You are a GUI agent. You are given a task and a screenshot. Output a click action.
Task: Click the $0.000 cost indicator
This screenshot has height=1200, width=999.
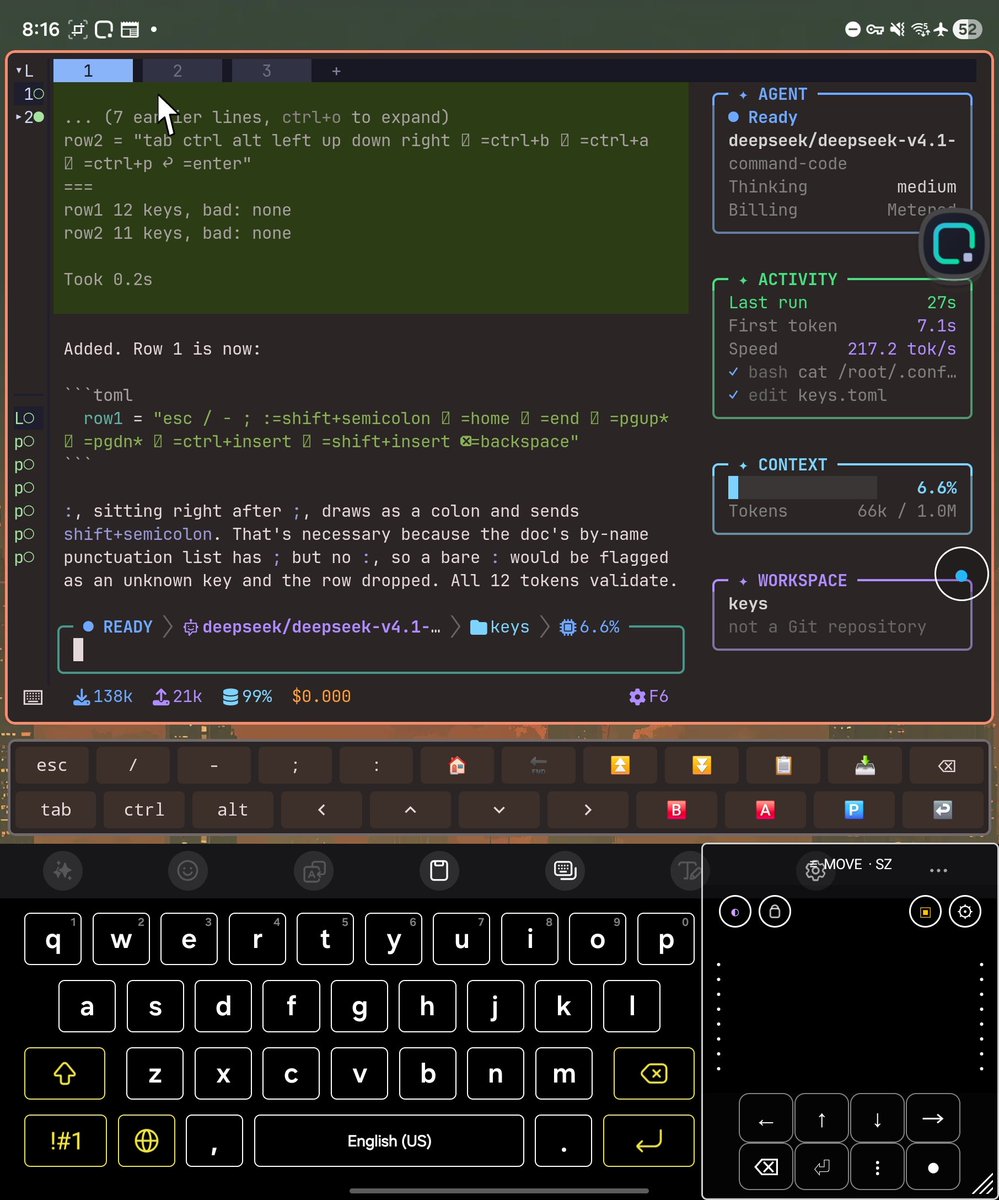click(x=321, y=696)
